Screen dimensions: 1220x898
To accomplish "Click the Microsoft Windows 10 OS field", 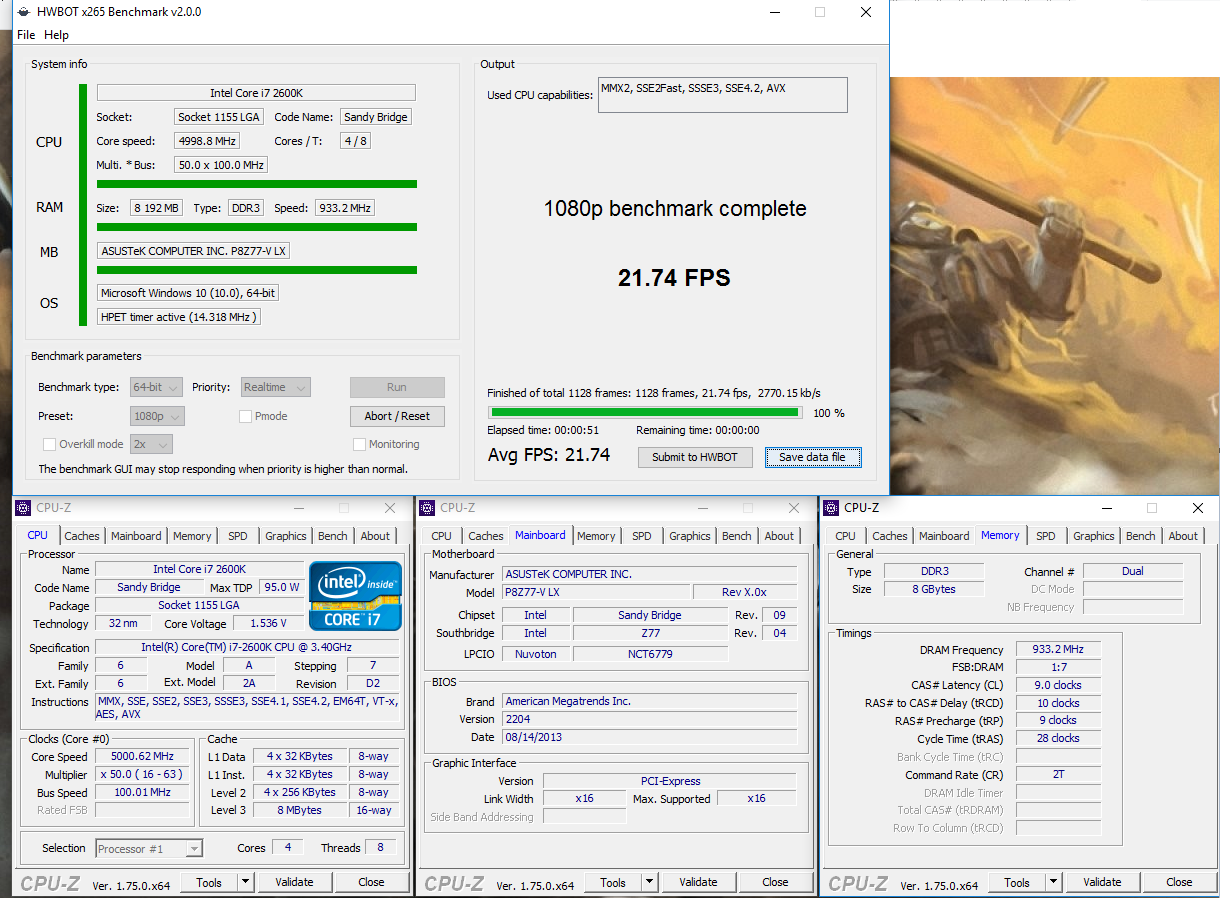I will tap(188, 293).
